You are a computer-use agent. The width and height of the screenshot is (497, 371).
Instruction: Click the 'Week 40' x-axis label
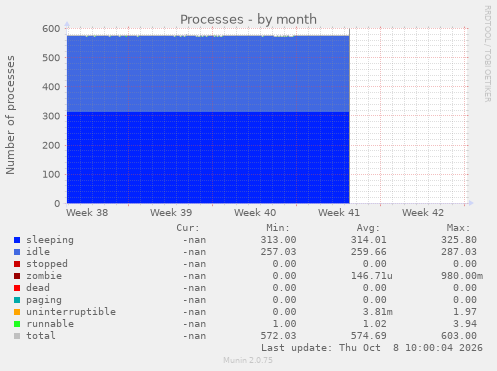pos(255,213)
